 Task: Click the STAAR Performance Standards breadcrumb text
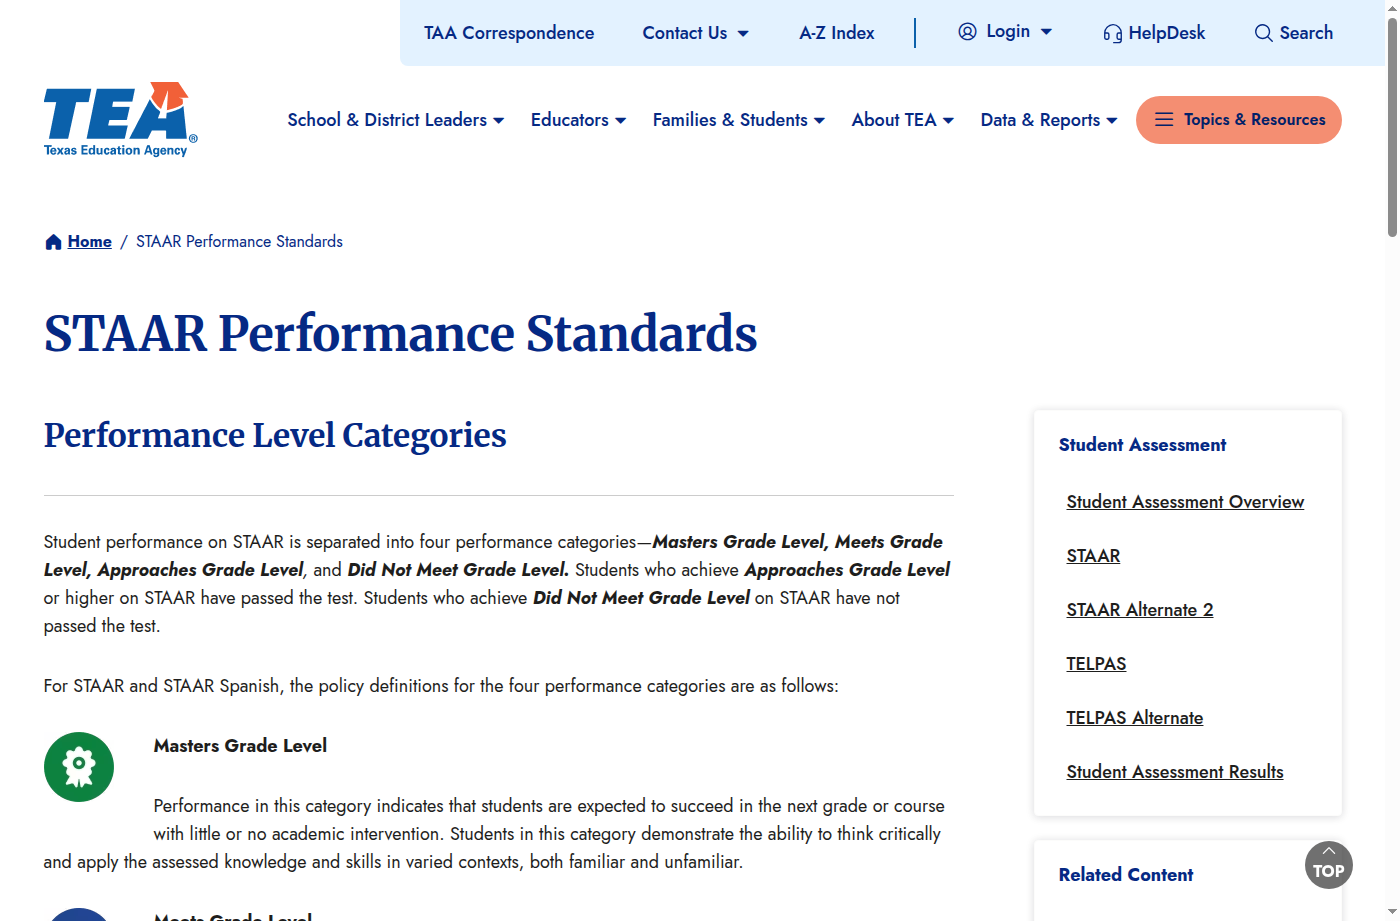point(239,242)
